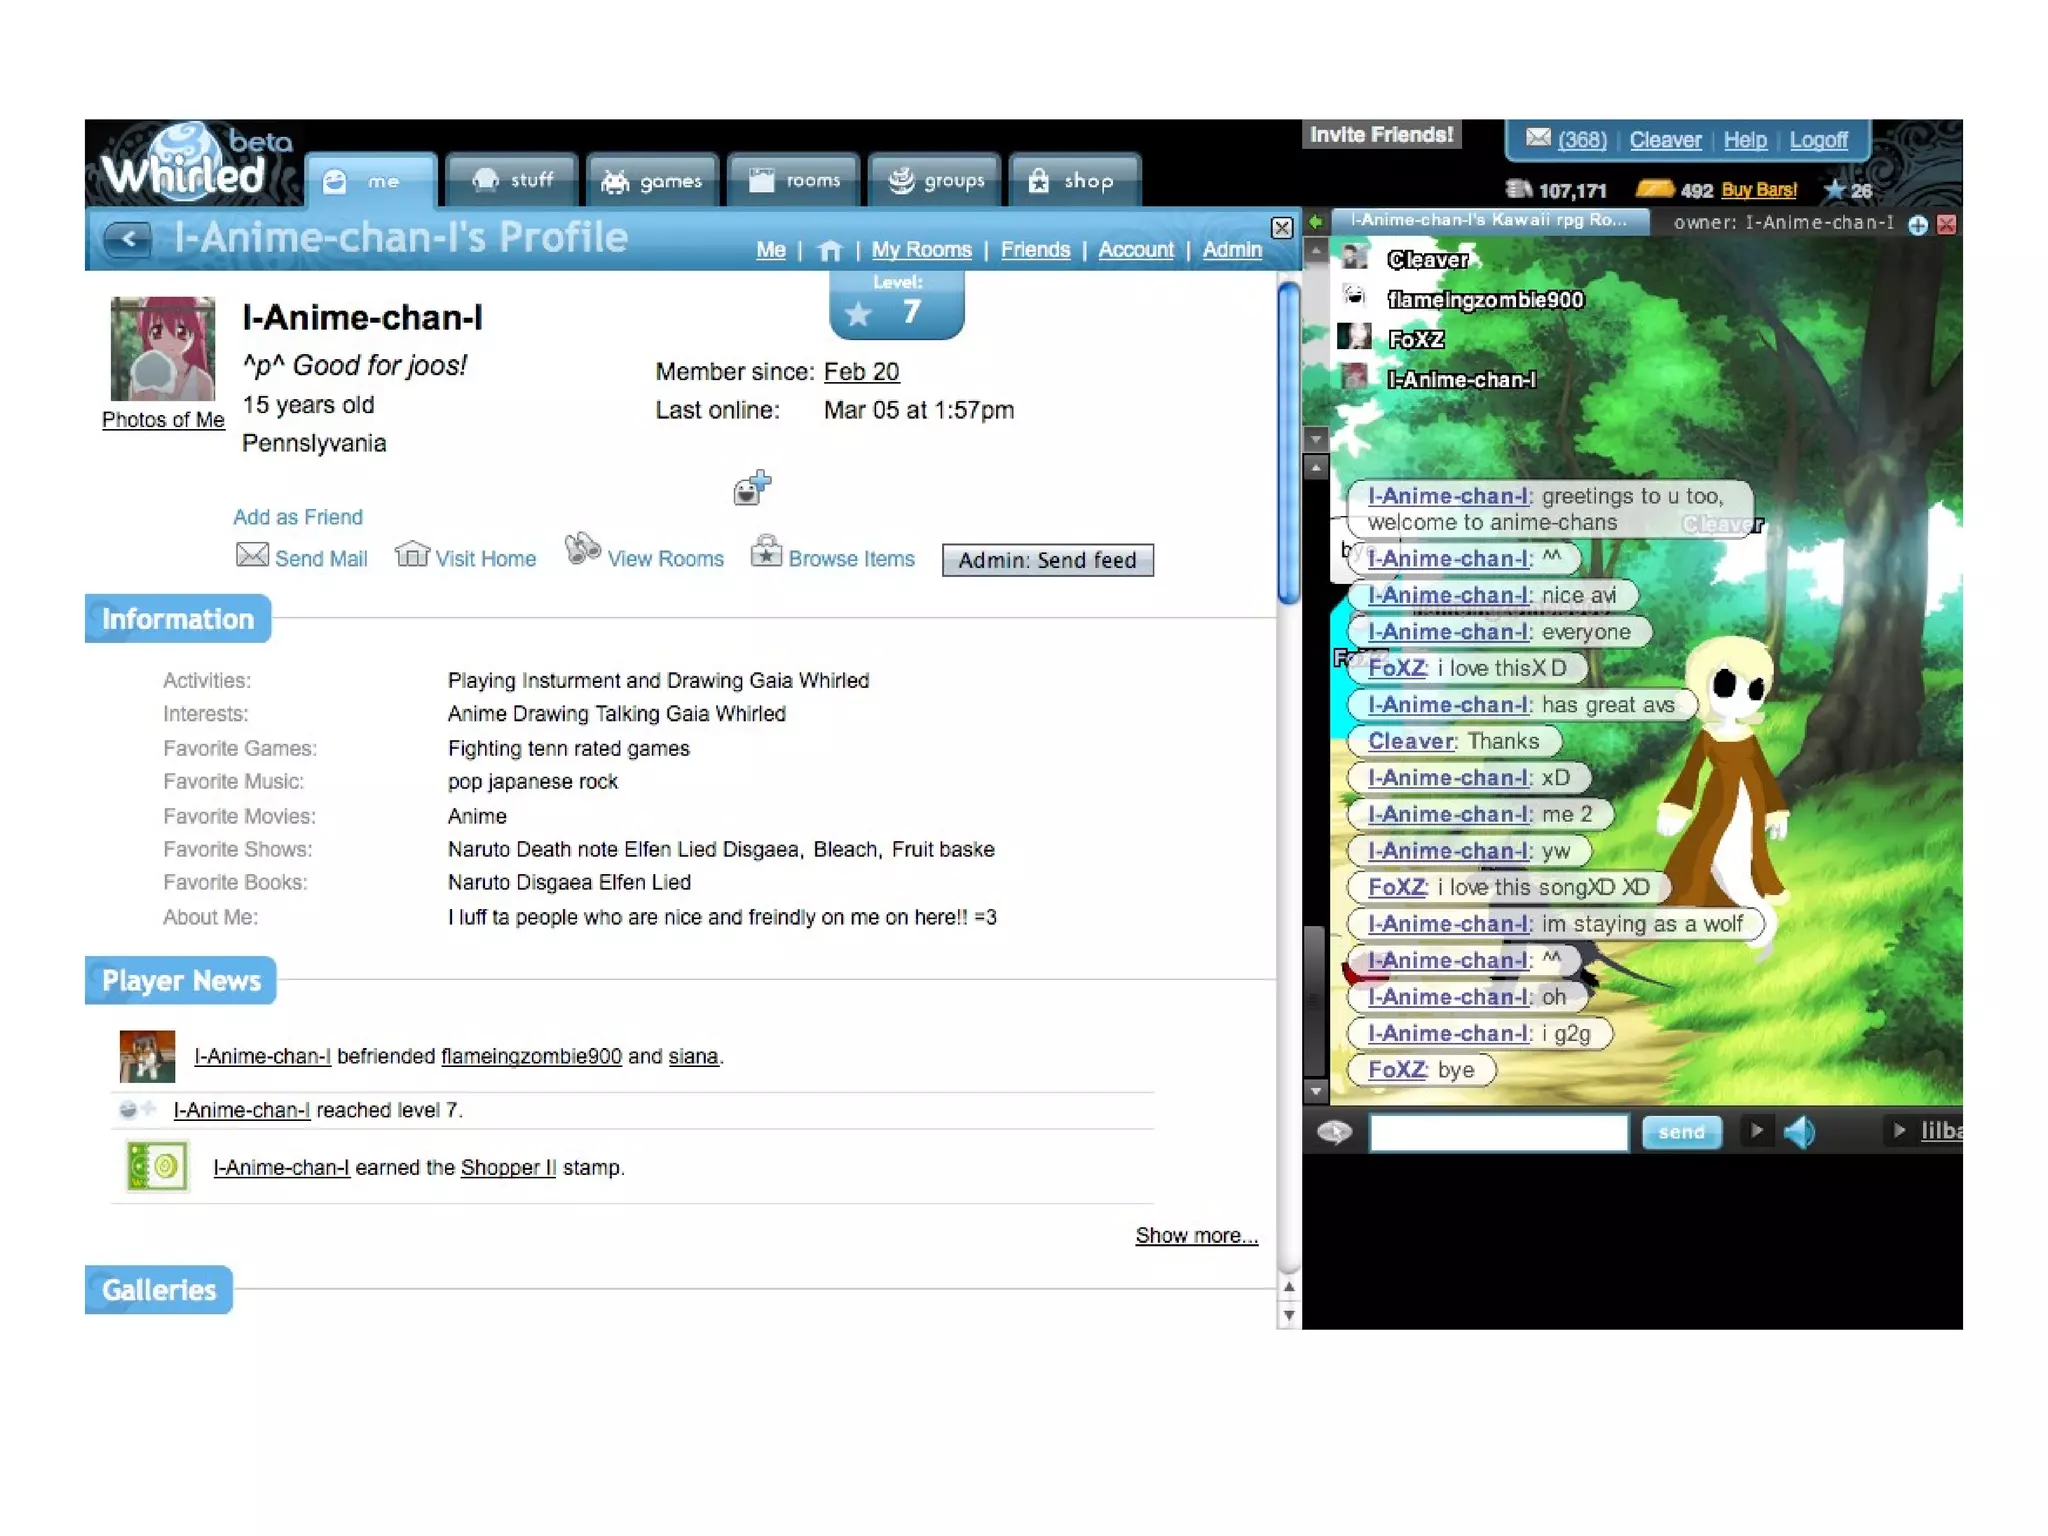Switch to the shop tab

[x=1072, y=181]
